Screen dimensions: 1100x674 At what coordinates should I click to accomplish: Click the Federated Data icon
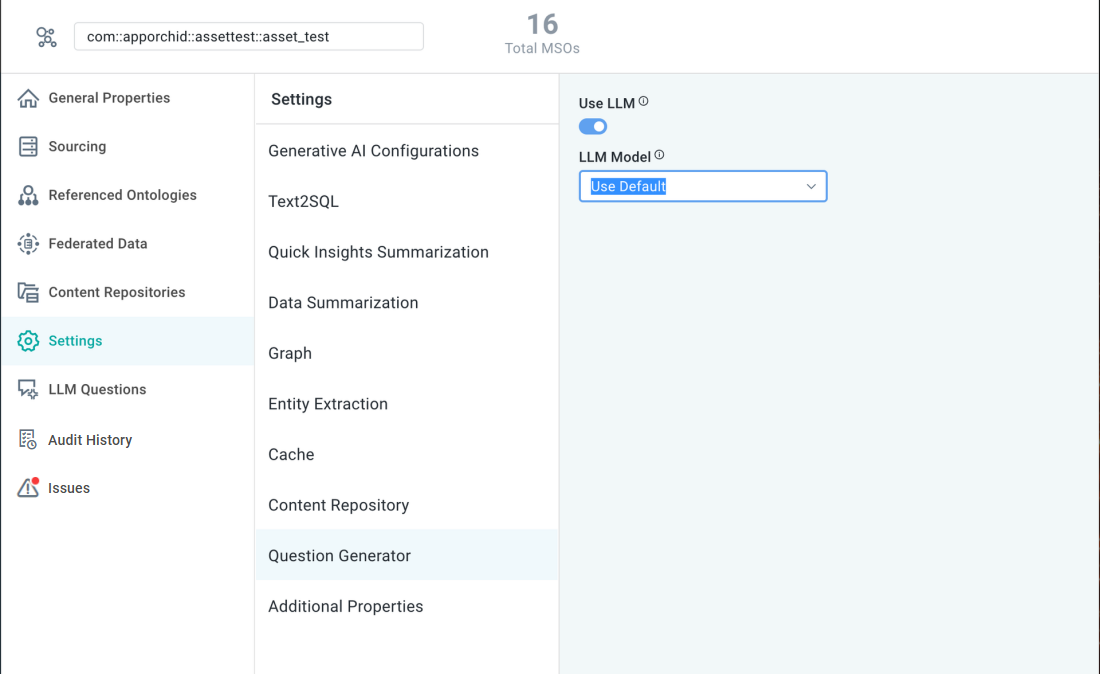tap(28, 244)
